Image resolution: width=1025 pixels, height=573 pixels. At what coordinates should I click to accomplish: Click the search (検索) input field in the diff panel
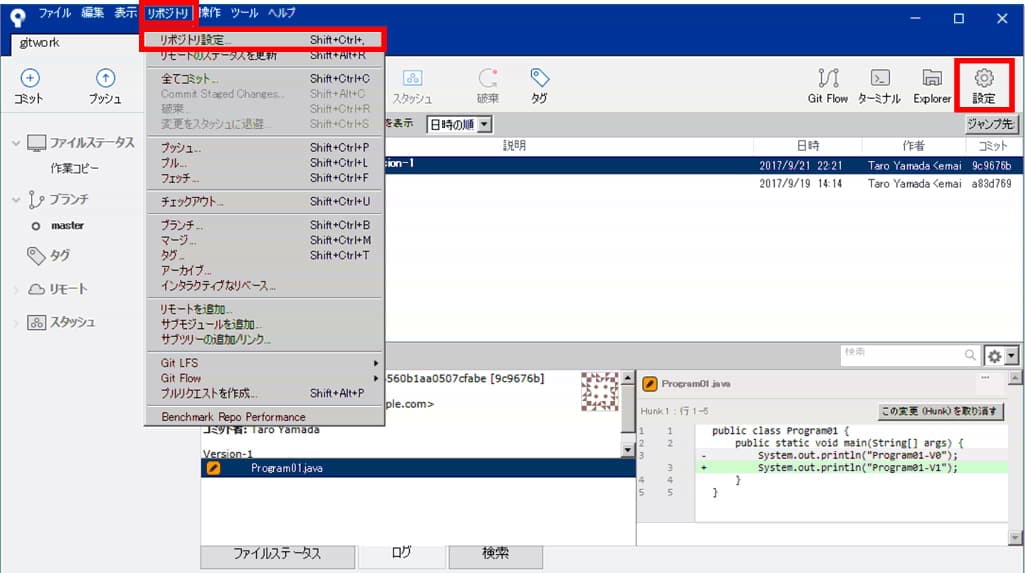pyautogui.click(x=910, y=355)
